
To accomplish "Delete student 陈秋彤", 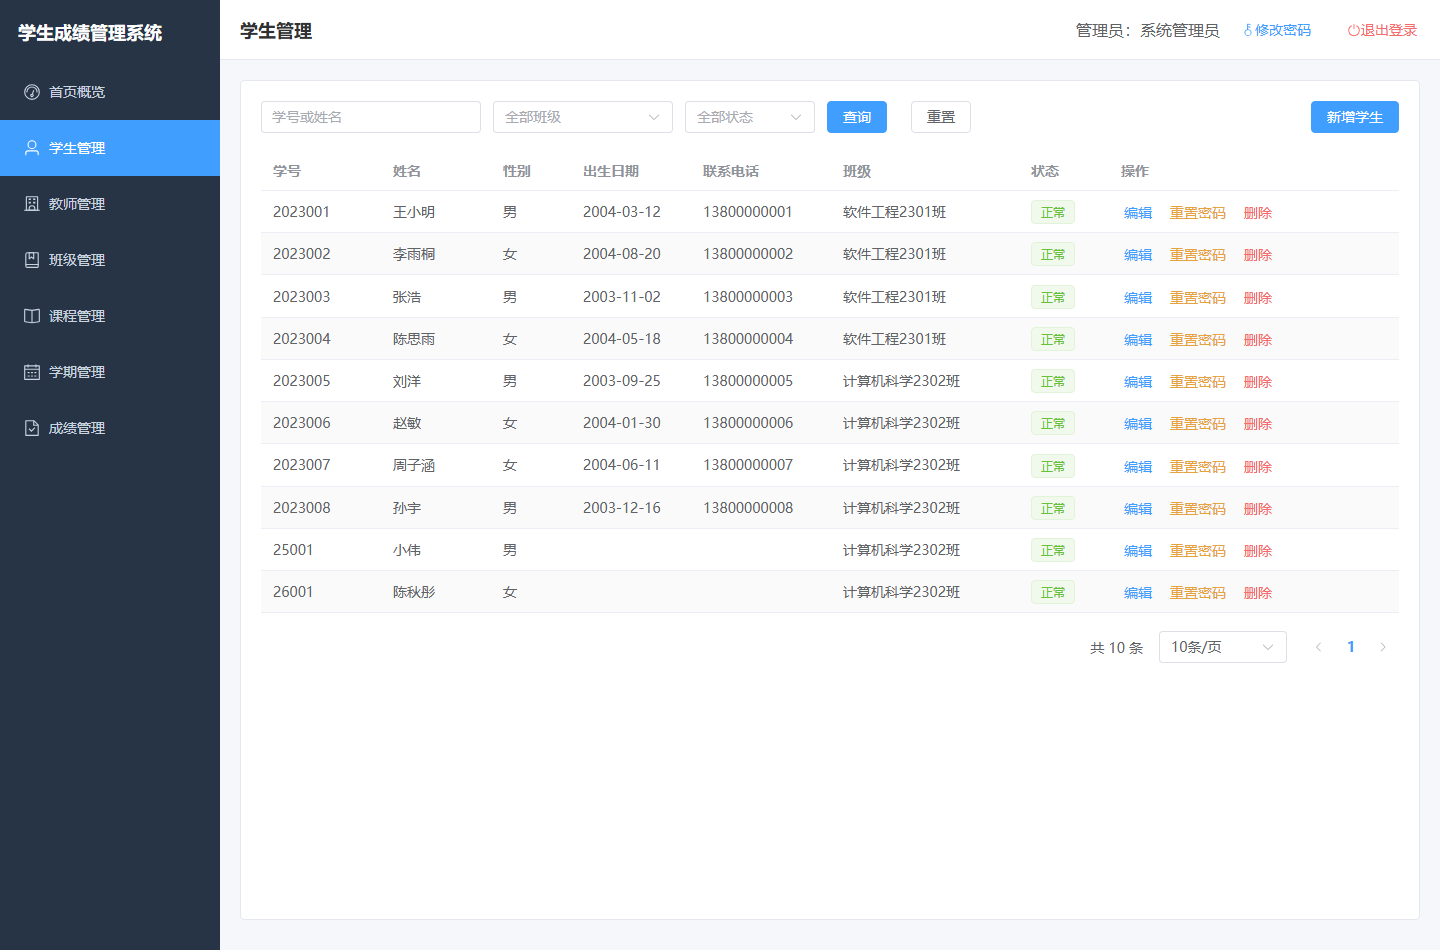I will 1258,593.
